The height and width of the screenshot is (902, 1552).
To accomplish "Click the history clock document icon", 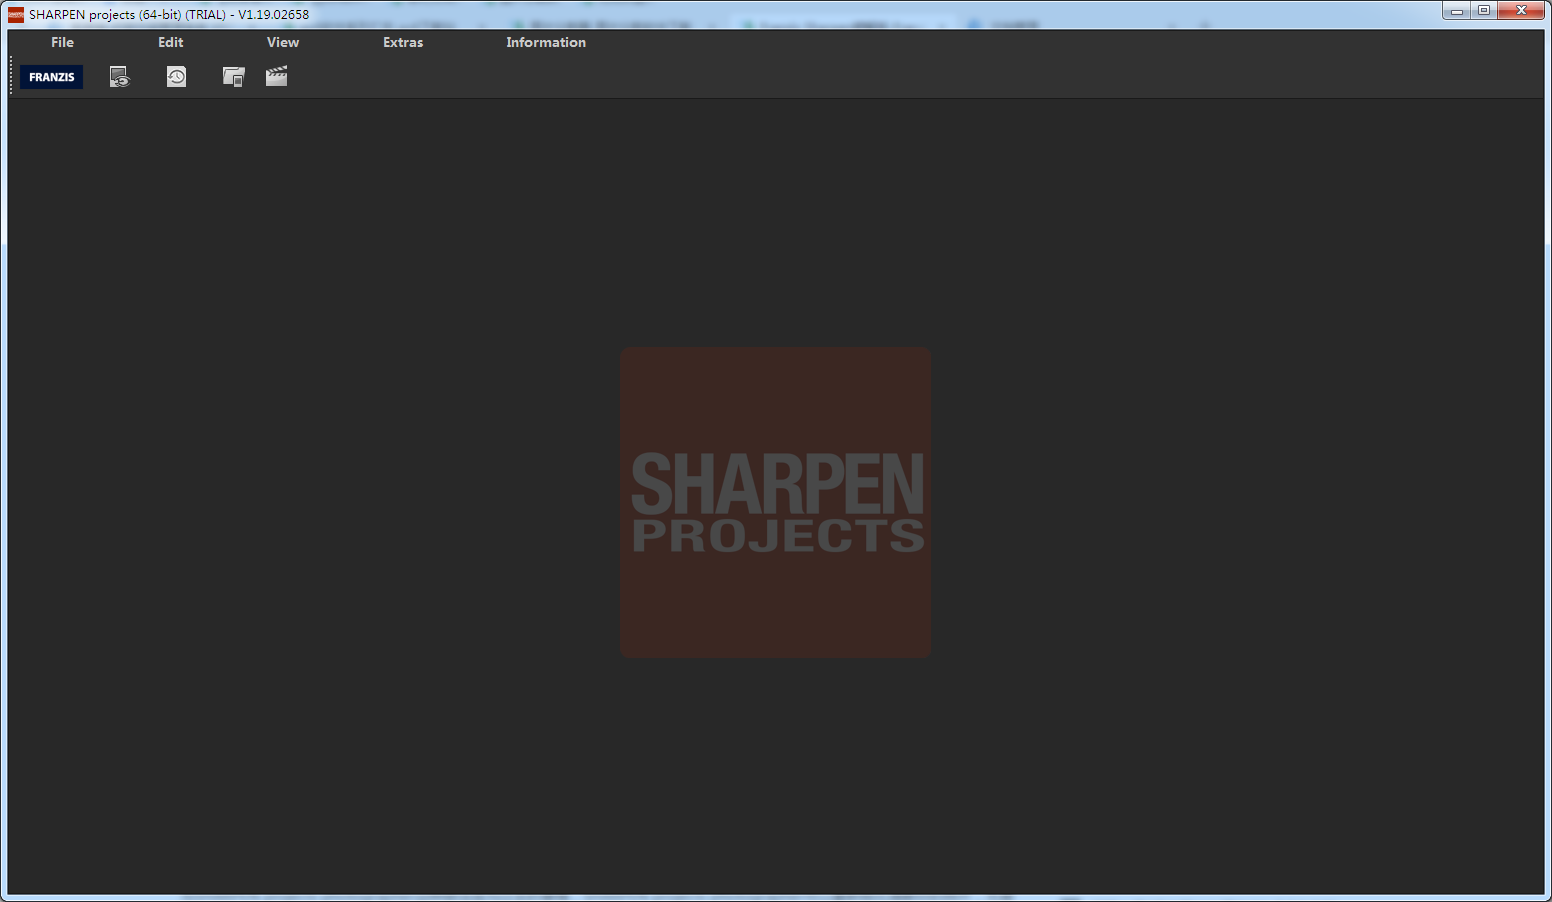I will 176,77.
